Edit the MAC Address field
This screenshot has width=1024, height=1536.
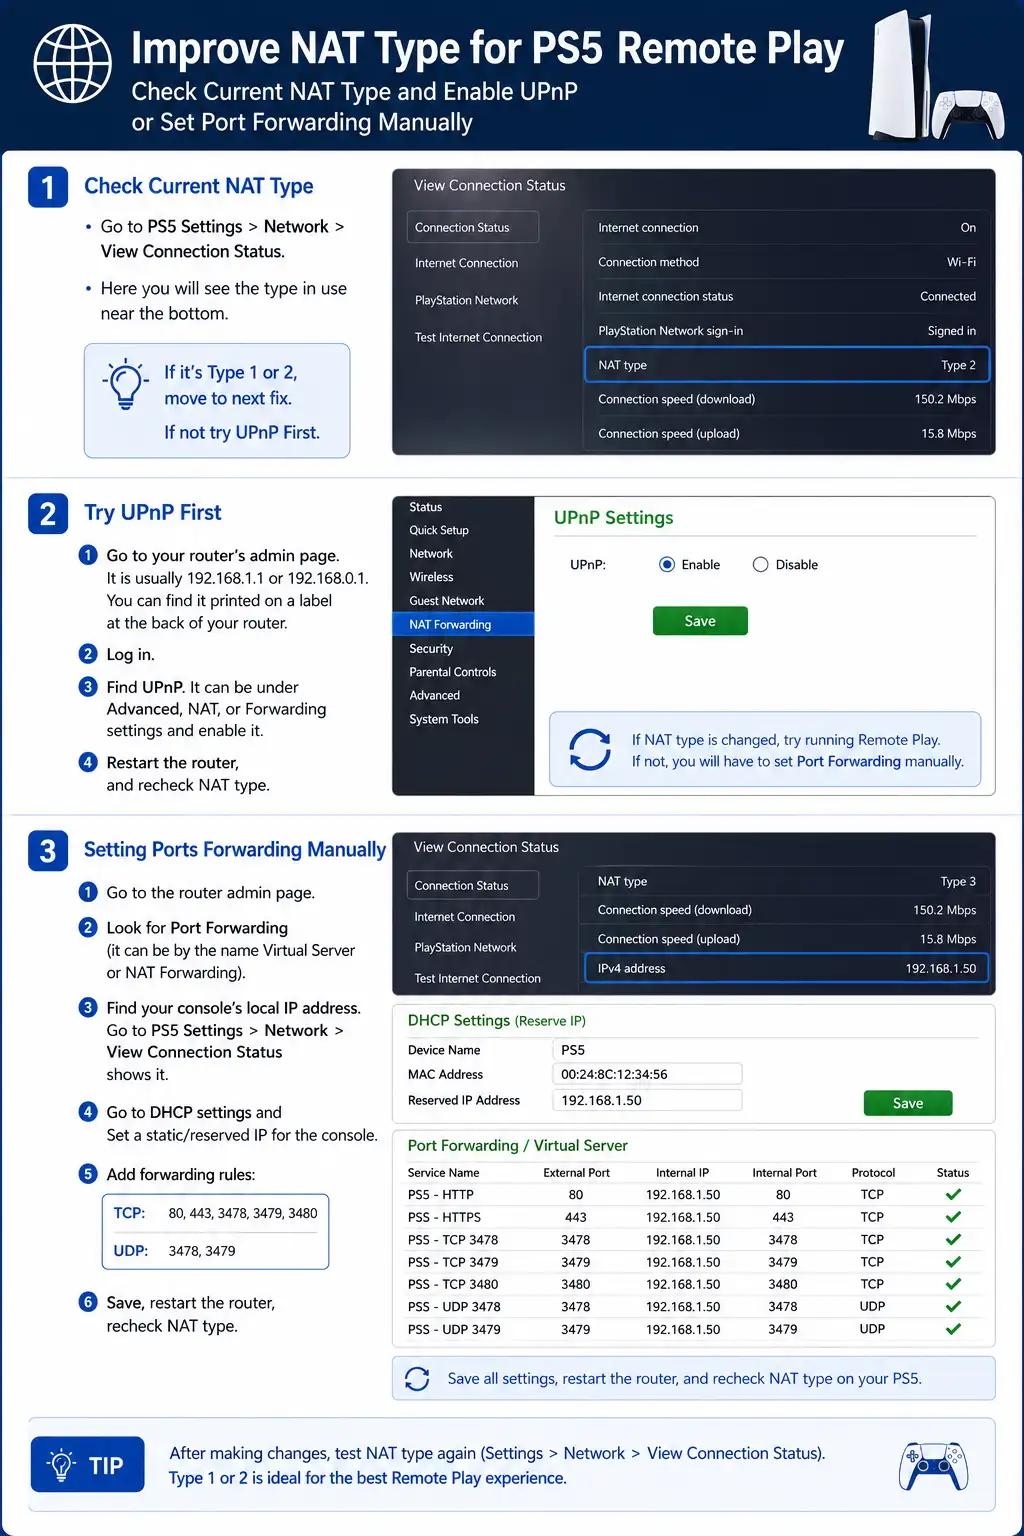(x=647, y=1074)
